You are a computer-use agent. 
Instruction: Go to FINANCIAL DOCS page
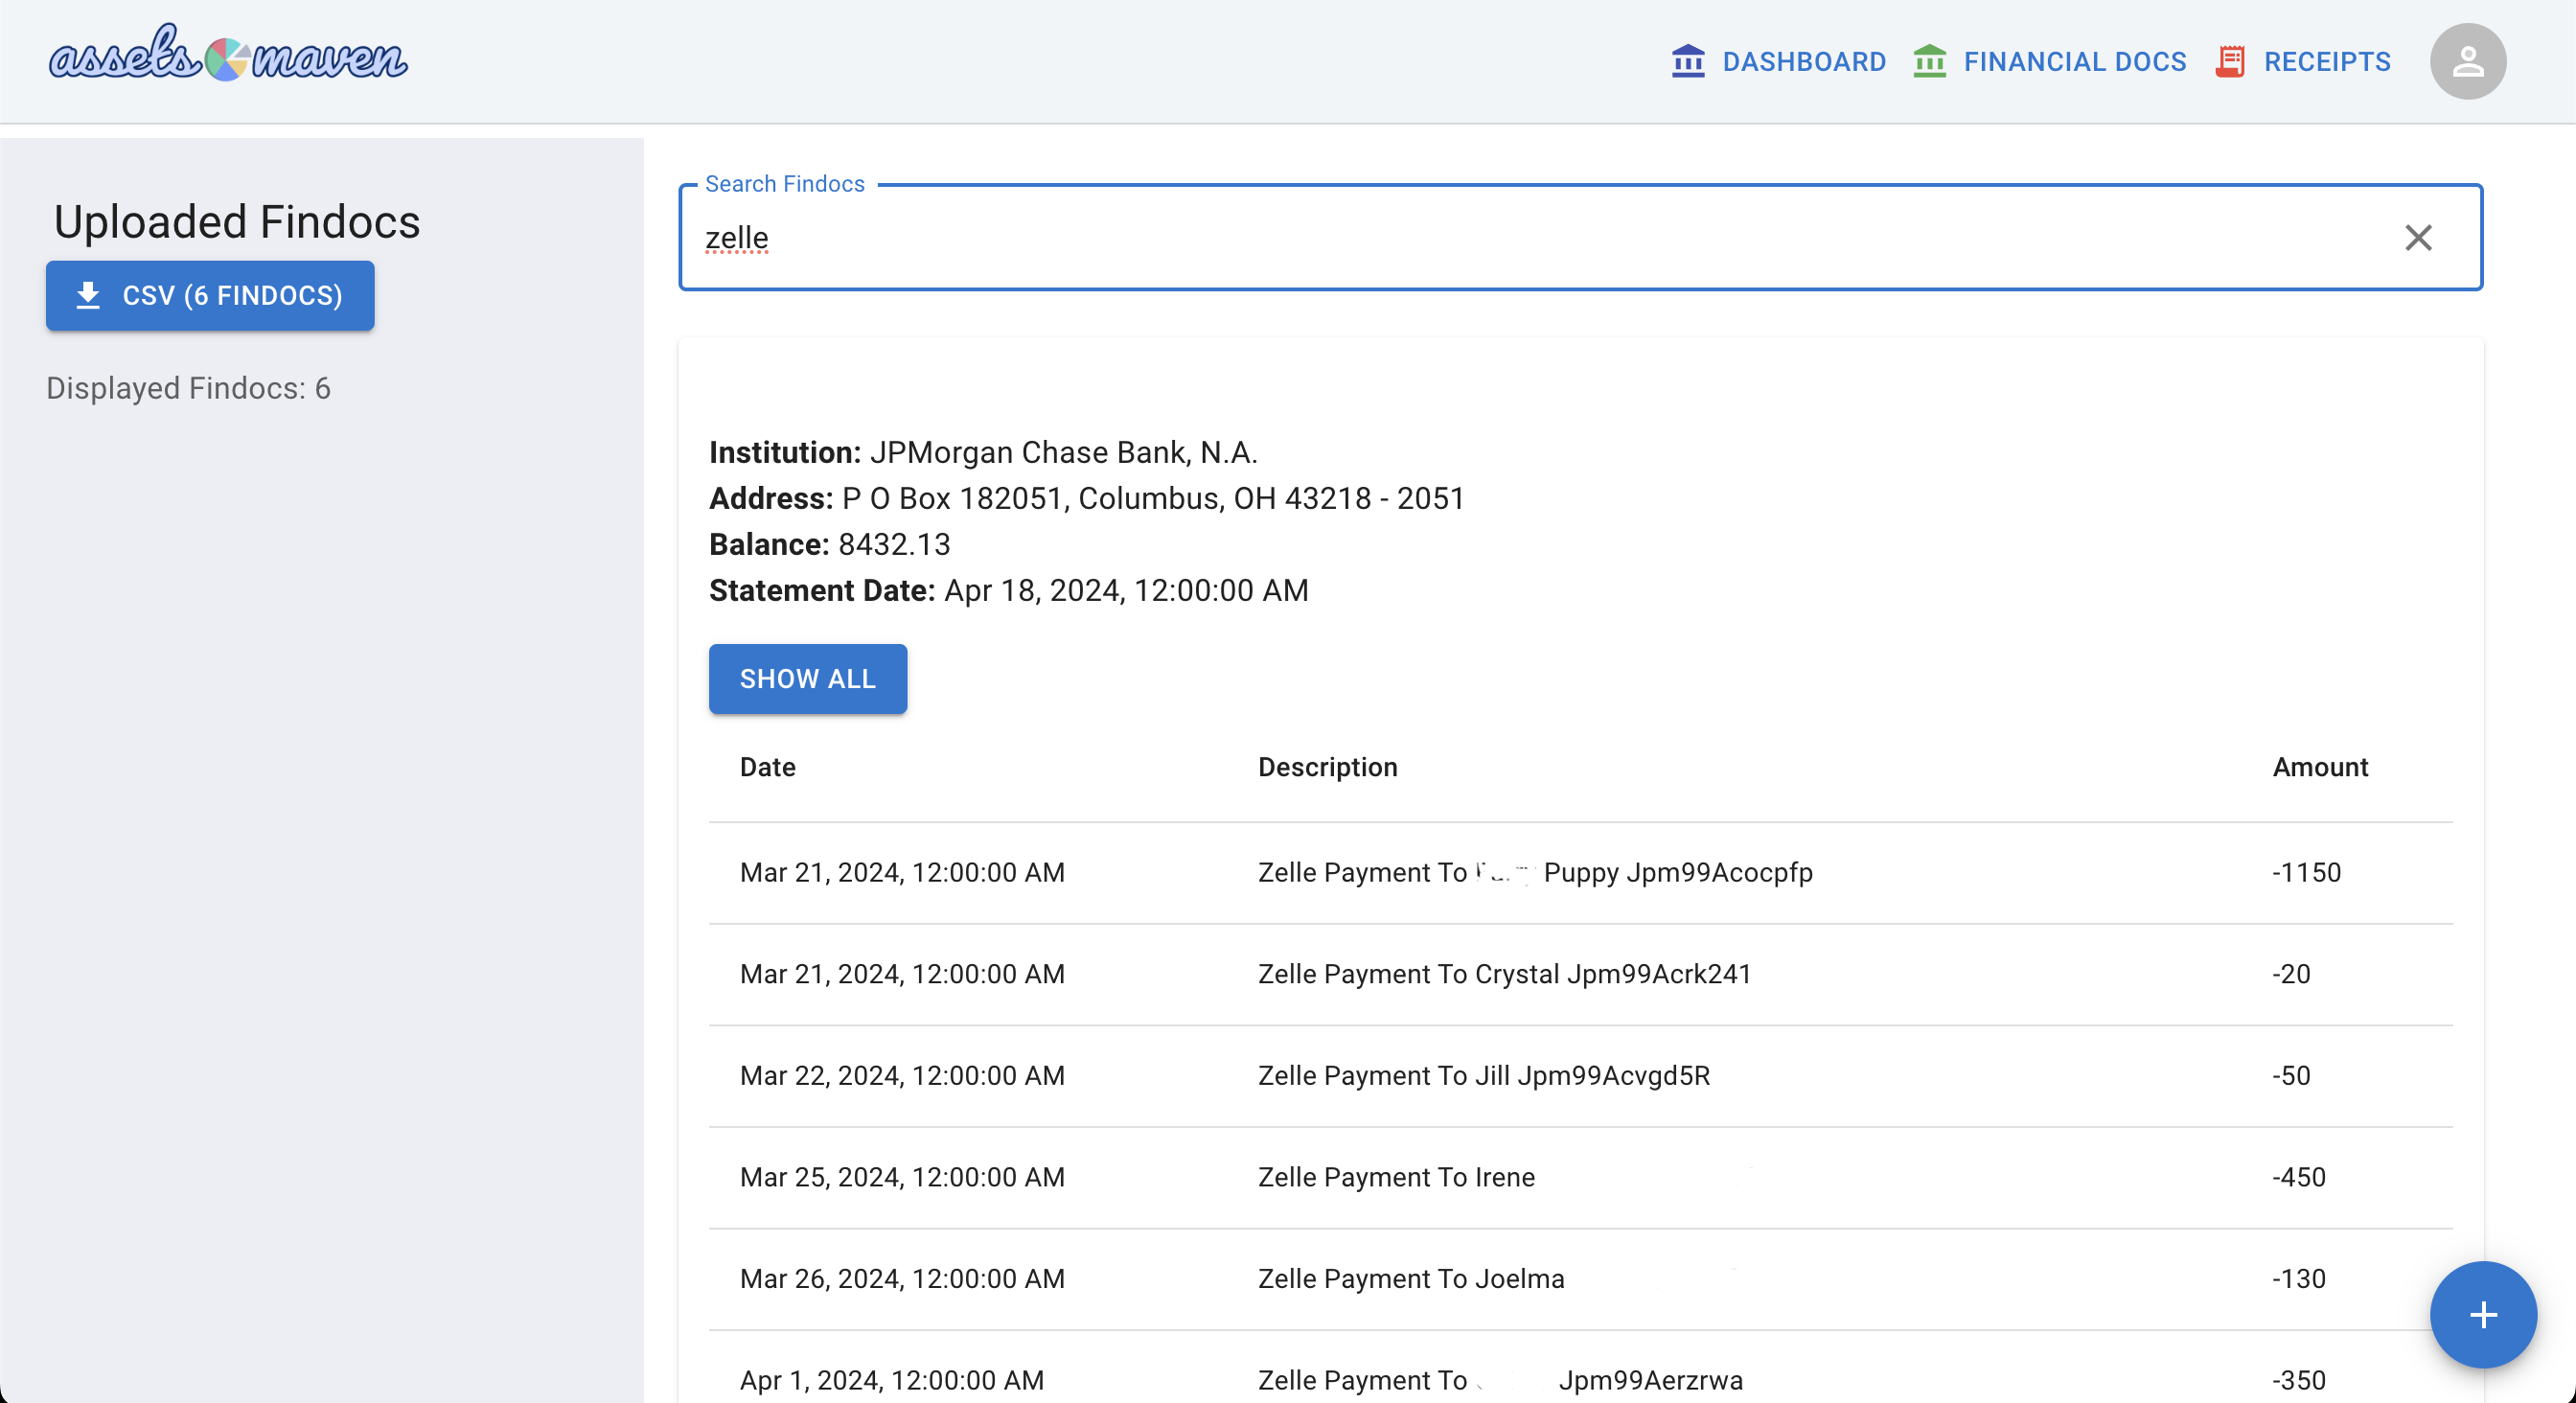pyautogui.click(x=2074, y=61)
